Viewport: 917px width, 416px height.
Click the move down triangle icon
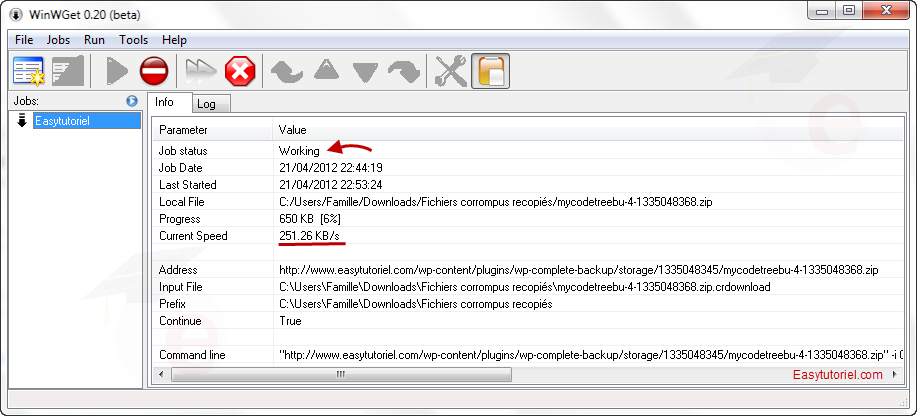[x=366, y=73]
